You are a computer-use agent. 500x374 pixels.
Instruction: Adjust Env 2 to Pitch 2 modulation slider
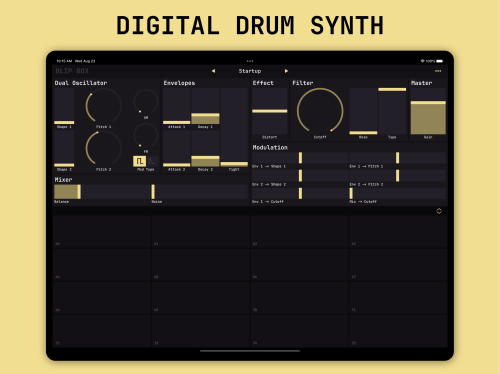(398, 176)
